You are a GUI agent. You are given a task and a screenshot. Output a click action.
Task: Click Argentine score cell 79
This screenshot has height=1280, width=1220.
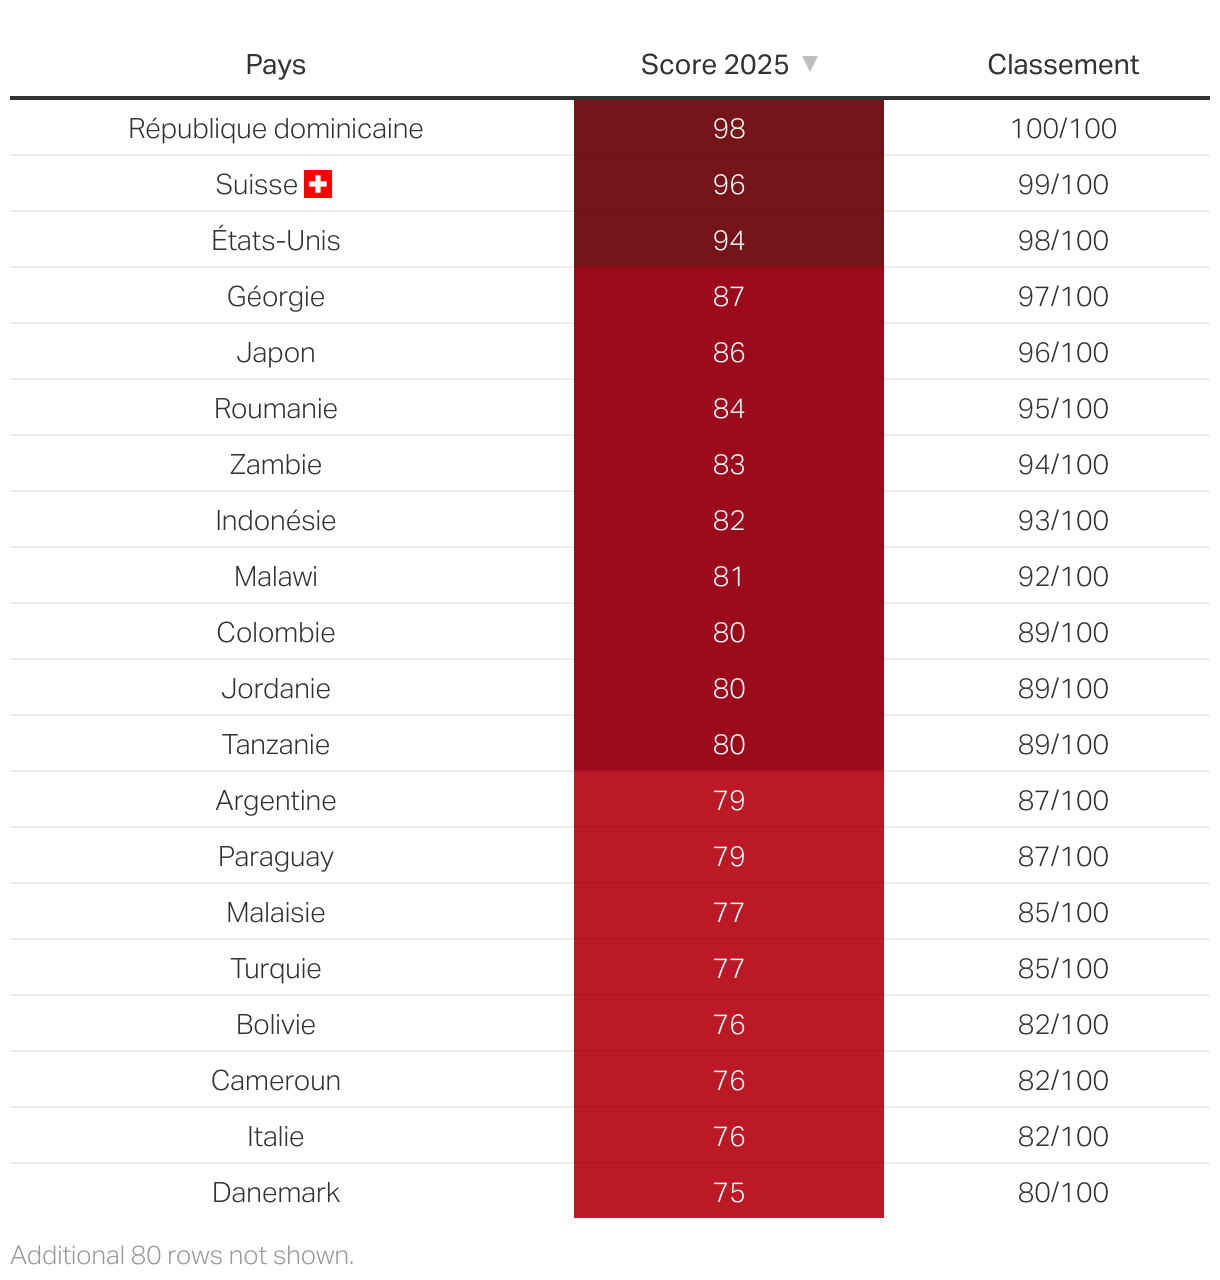(x=729, y=801)
